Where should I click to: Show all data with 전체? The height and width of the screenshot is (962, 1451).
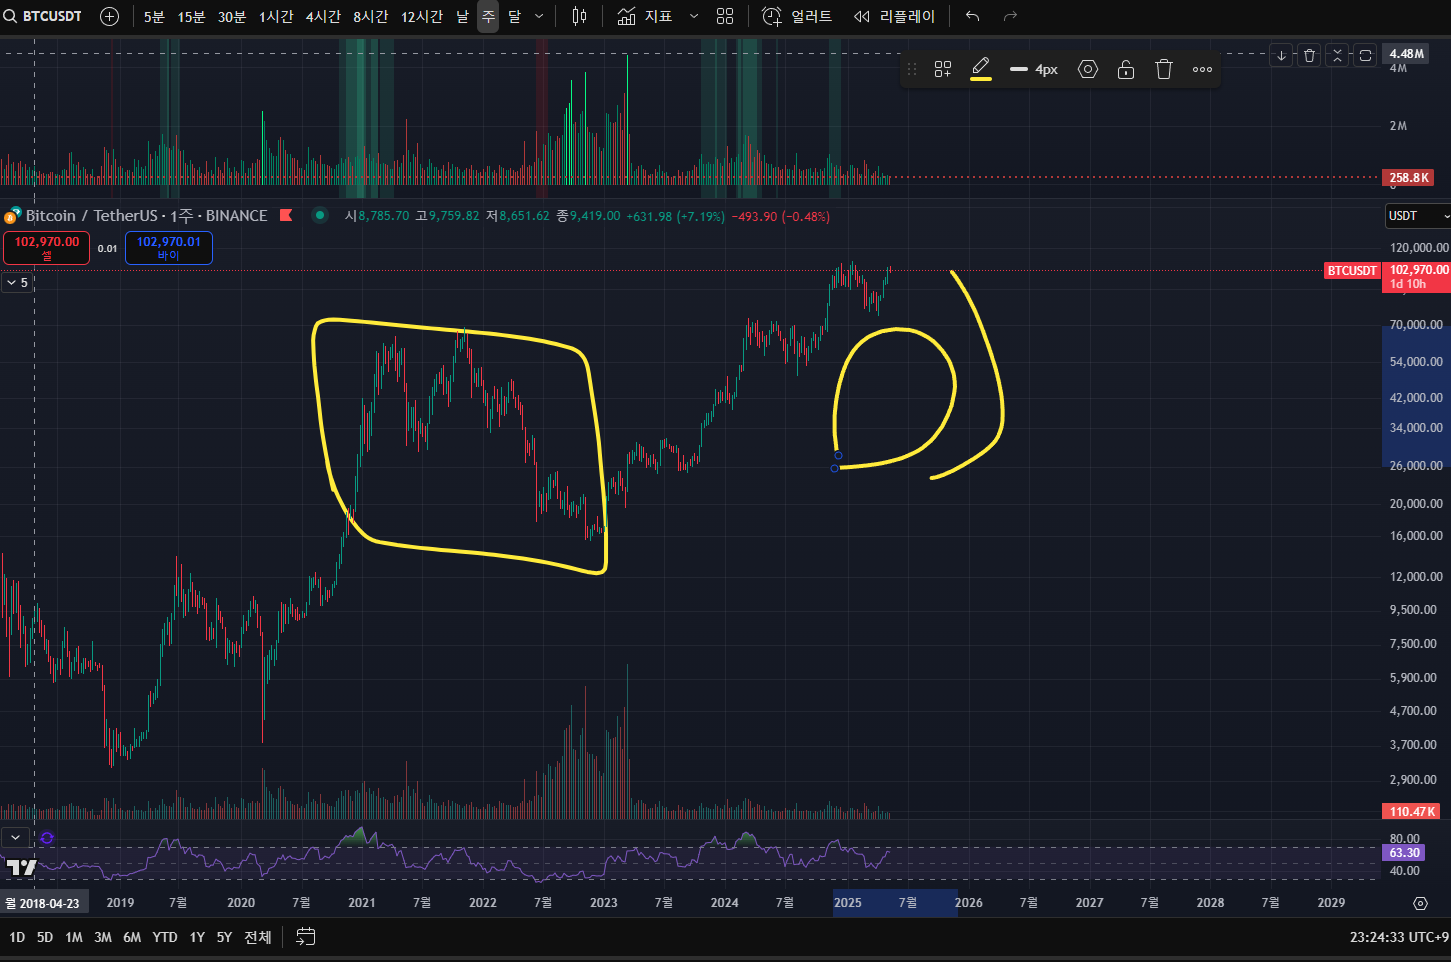[258, 937]
